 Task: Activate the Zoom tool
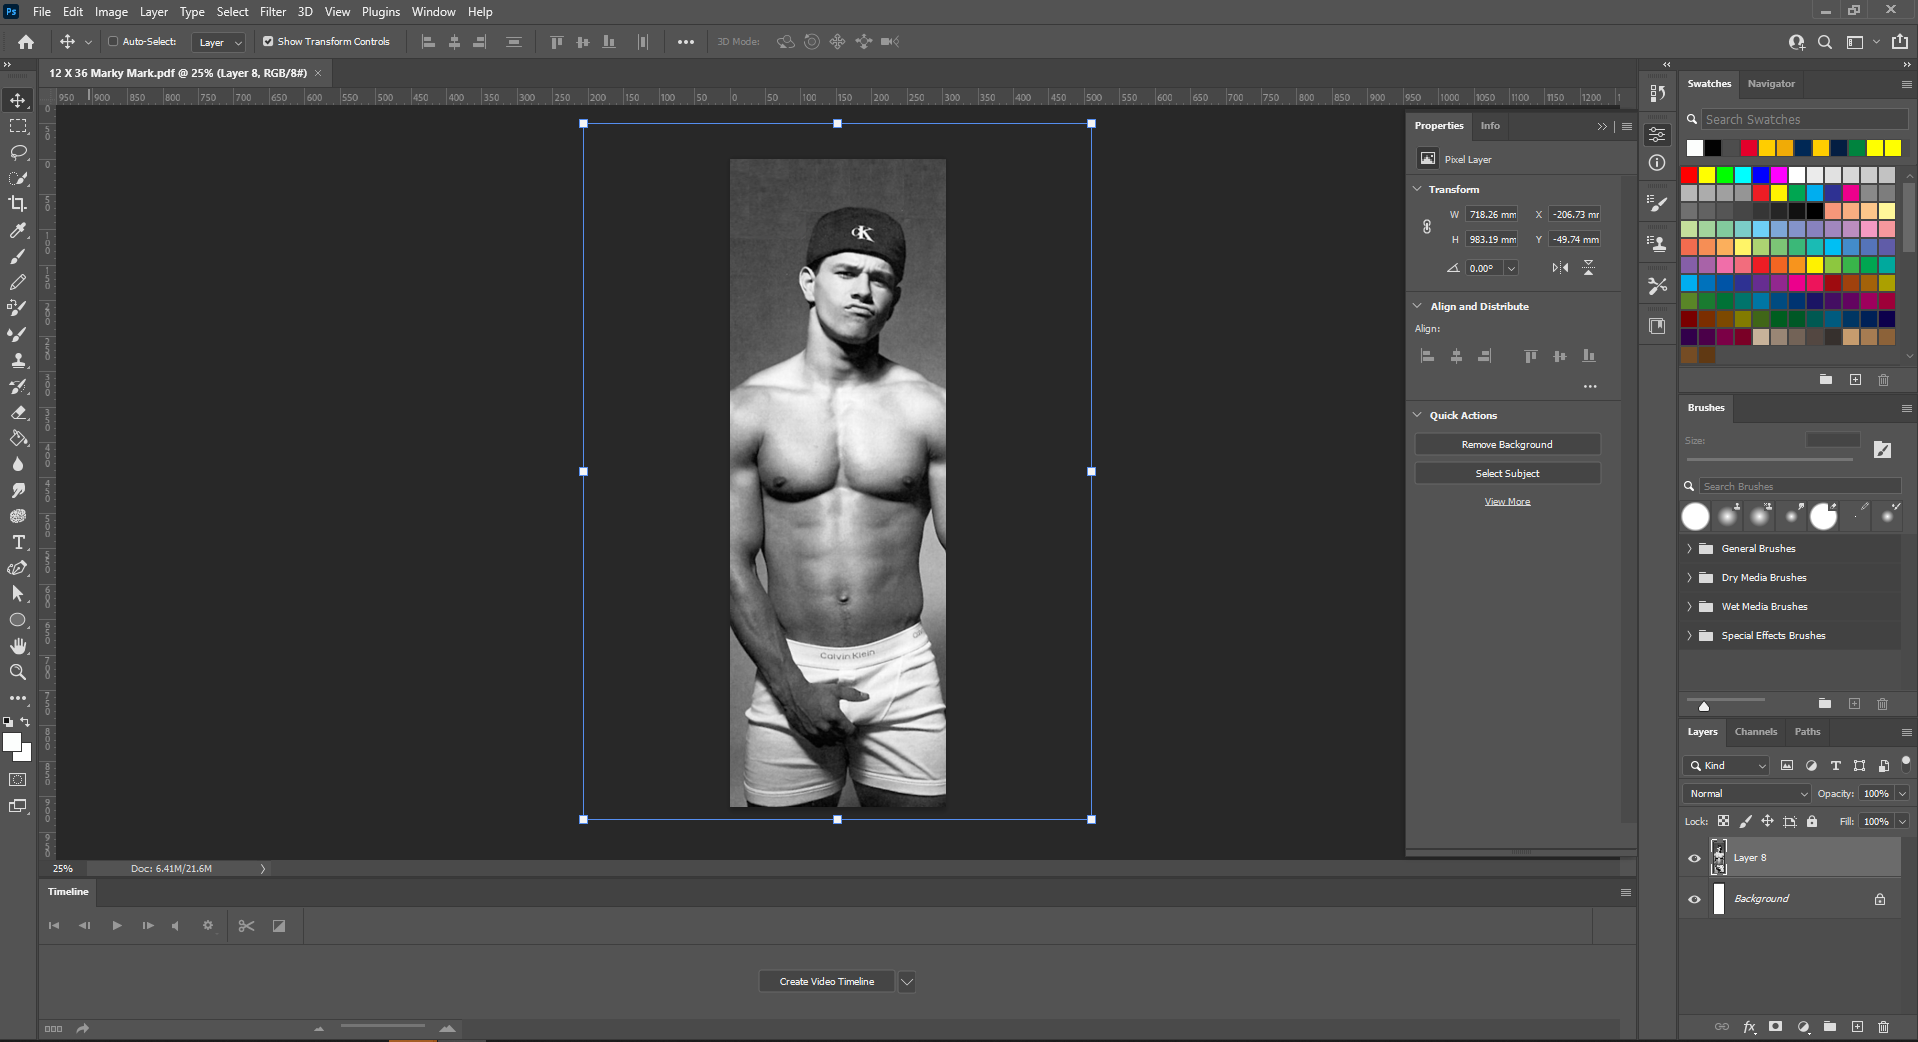[18, 672]
